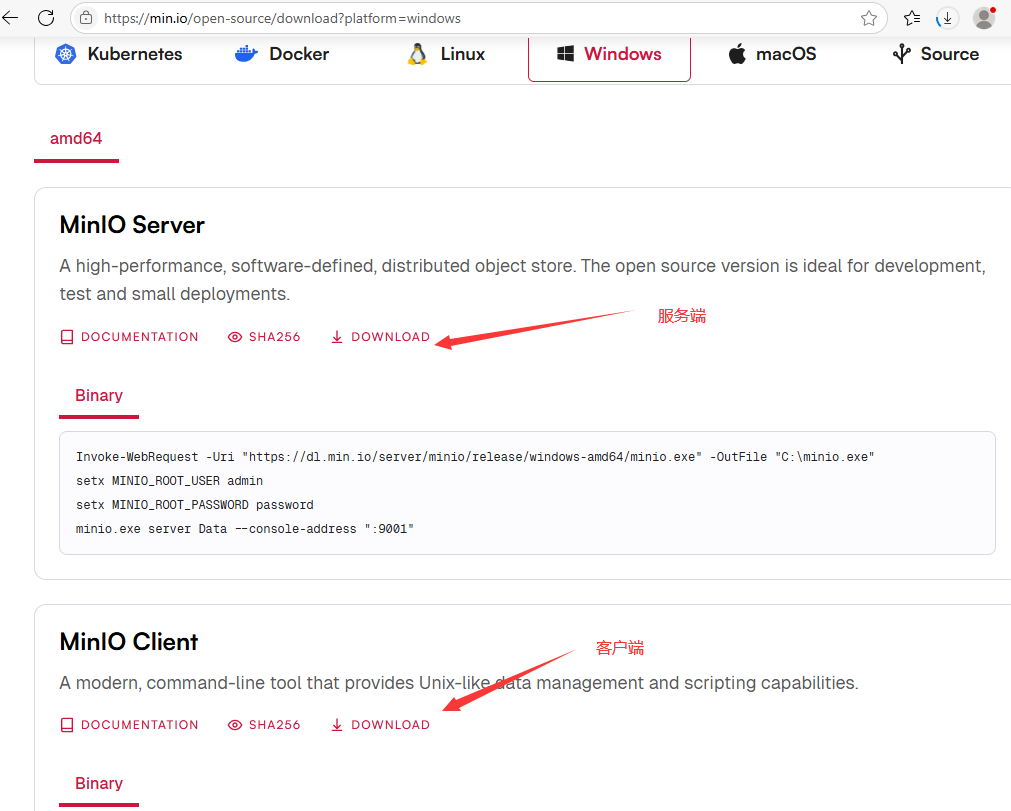This screenshot has width=1011, height=811.
Task: Choose the Linux platform tab
Action: pos(446,54)
